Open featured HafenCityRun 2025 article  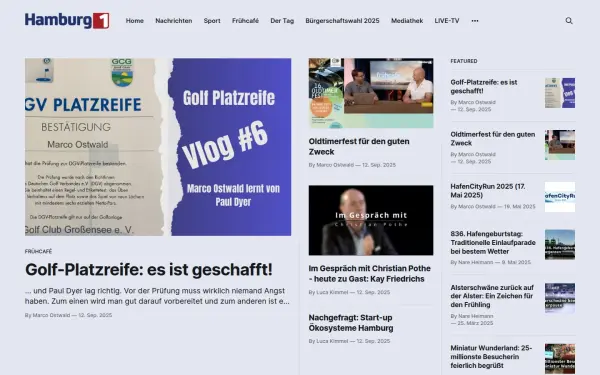click(x=488, y=191)
